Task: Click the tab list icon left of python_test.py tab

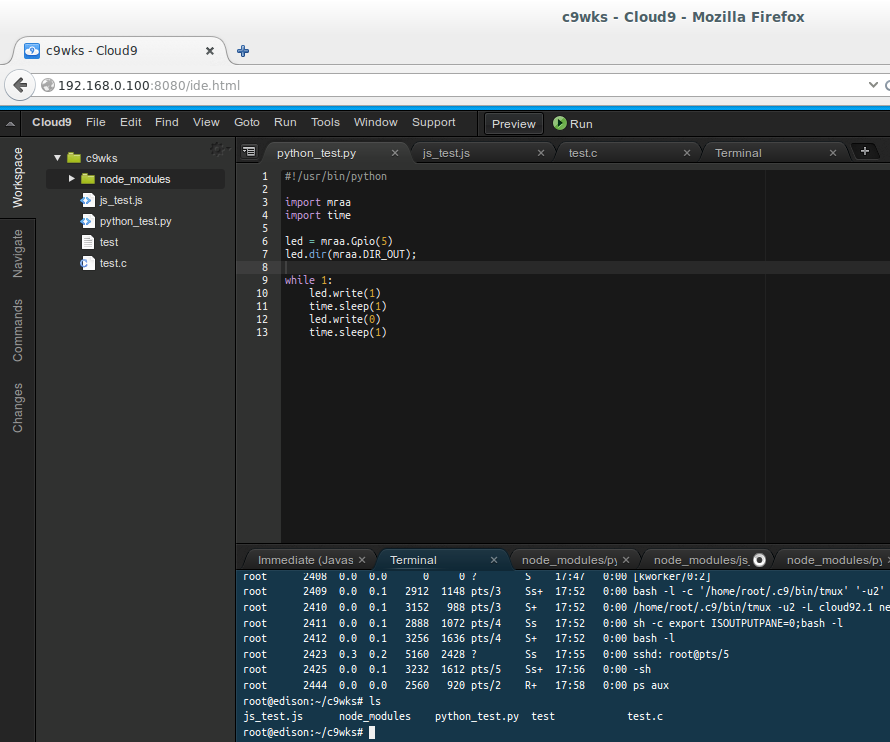Action: (249, 152)
